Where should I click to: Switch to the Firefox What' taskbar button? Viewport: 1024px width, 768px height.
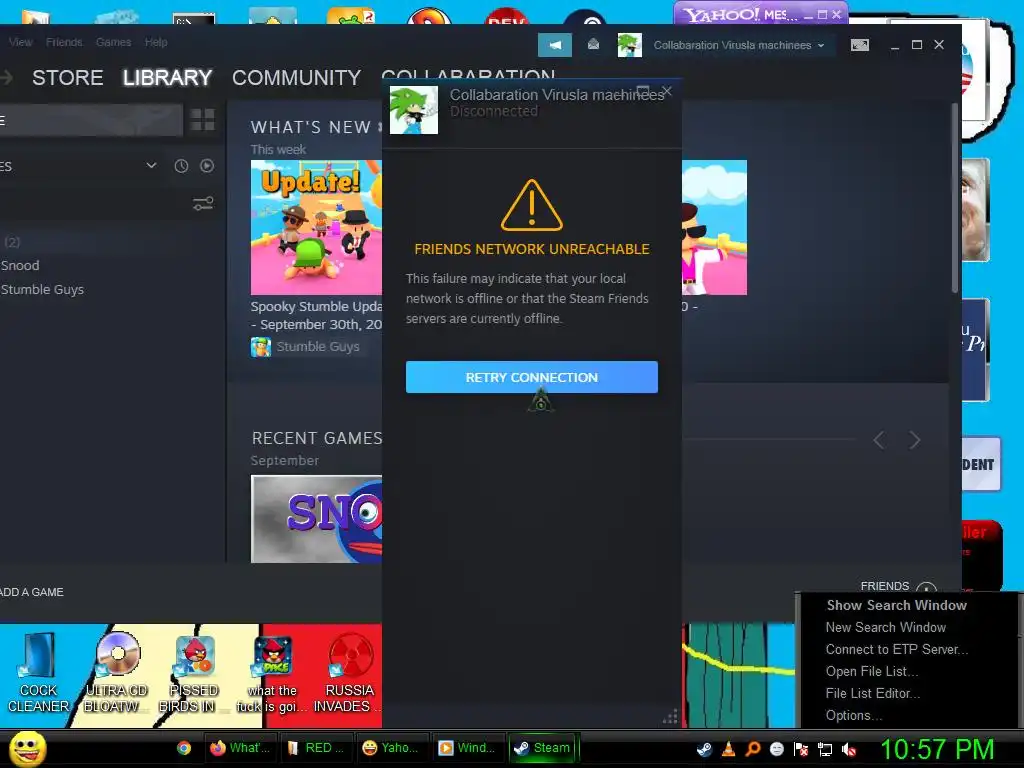tap(240, 748)
